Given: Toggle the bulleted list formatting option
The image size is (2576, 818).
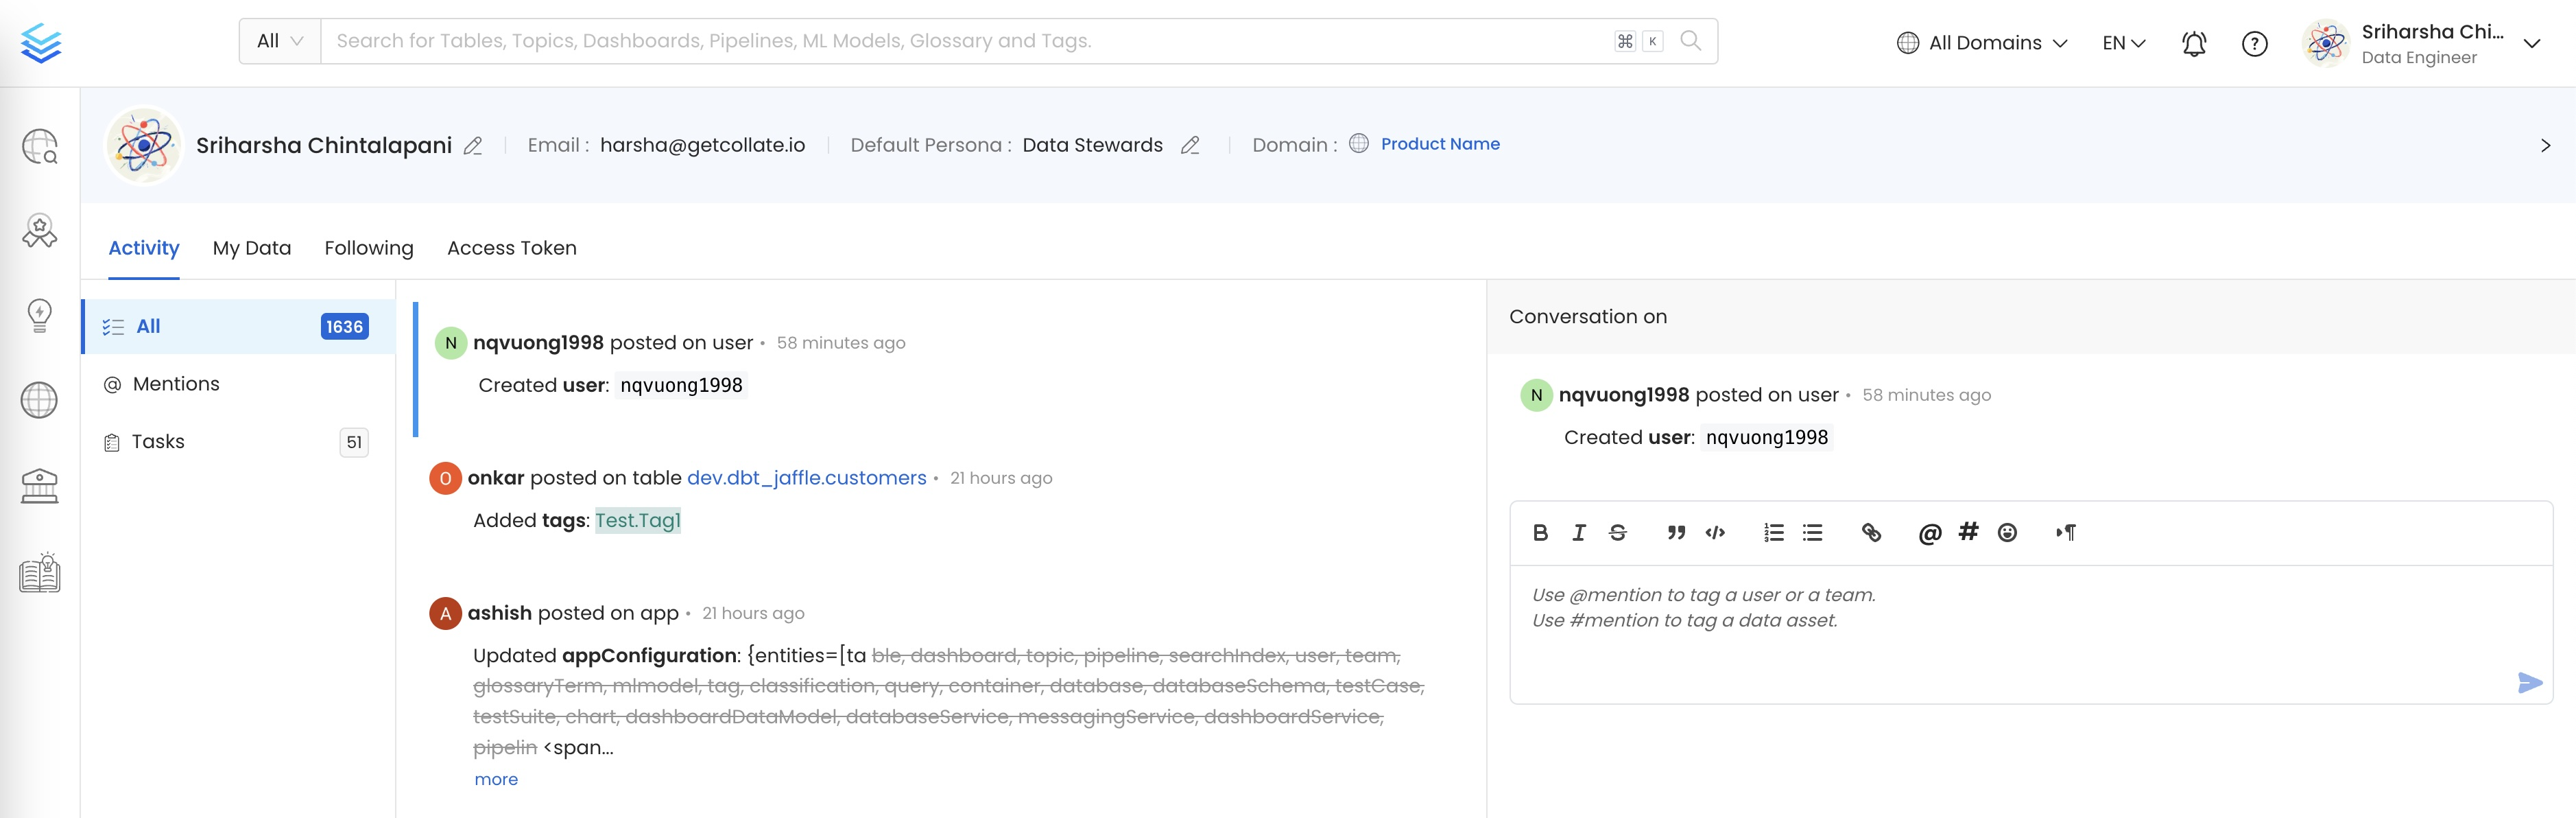Looking at the screenshot, I should click(1812, 533).
